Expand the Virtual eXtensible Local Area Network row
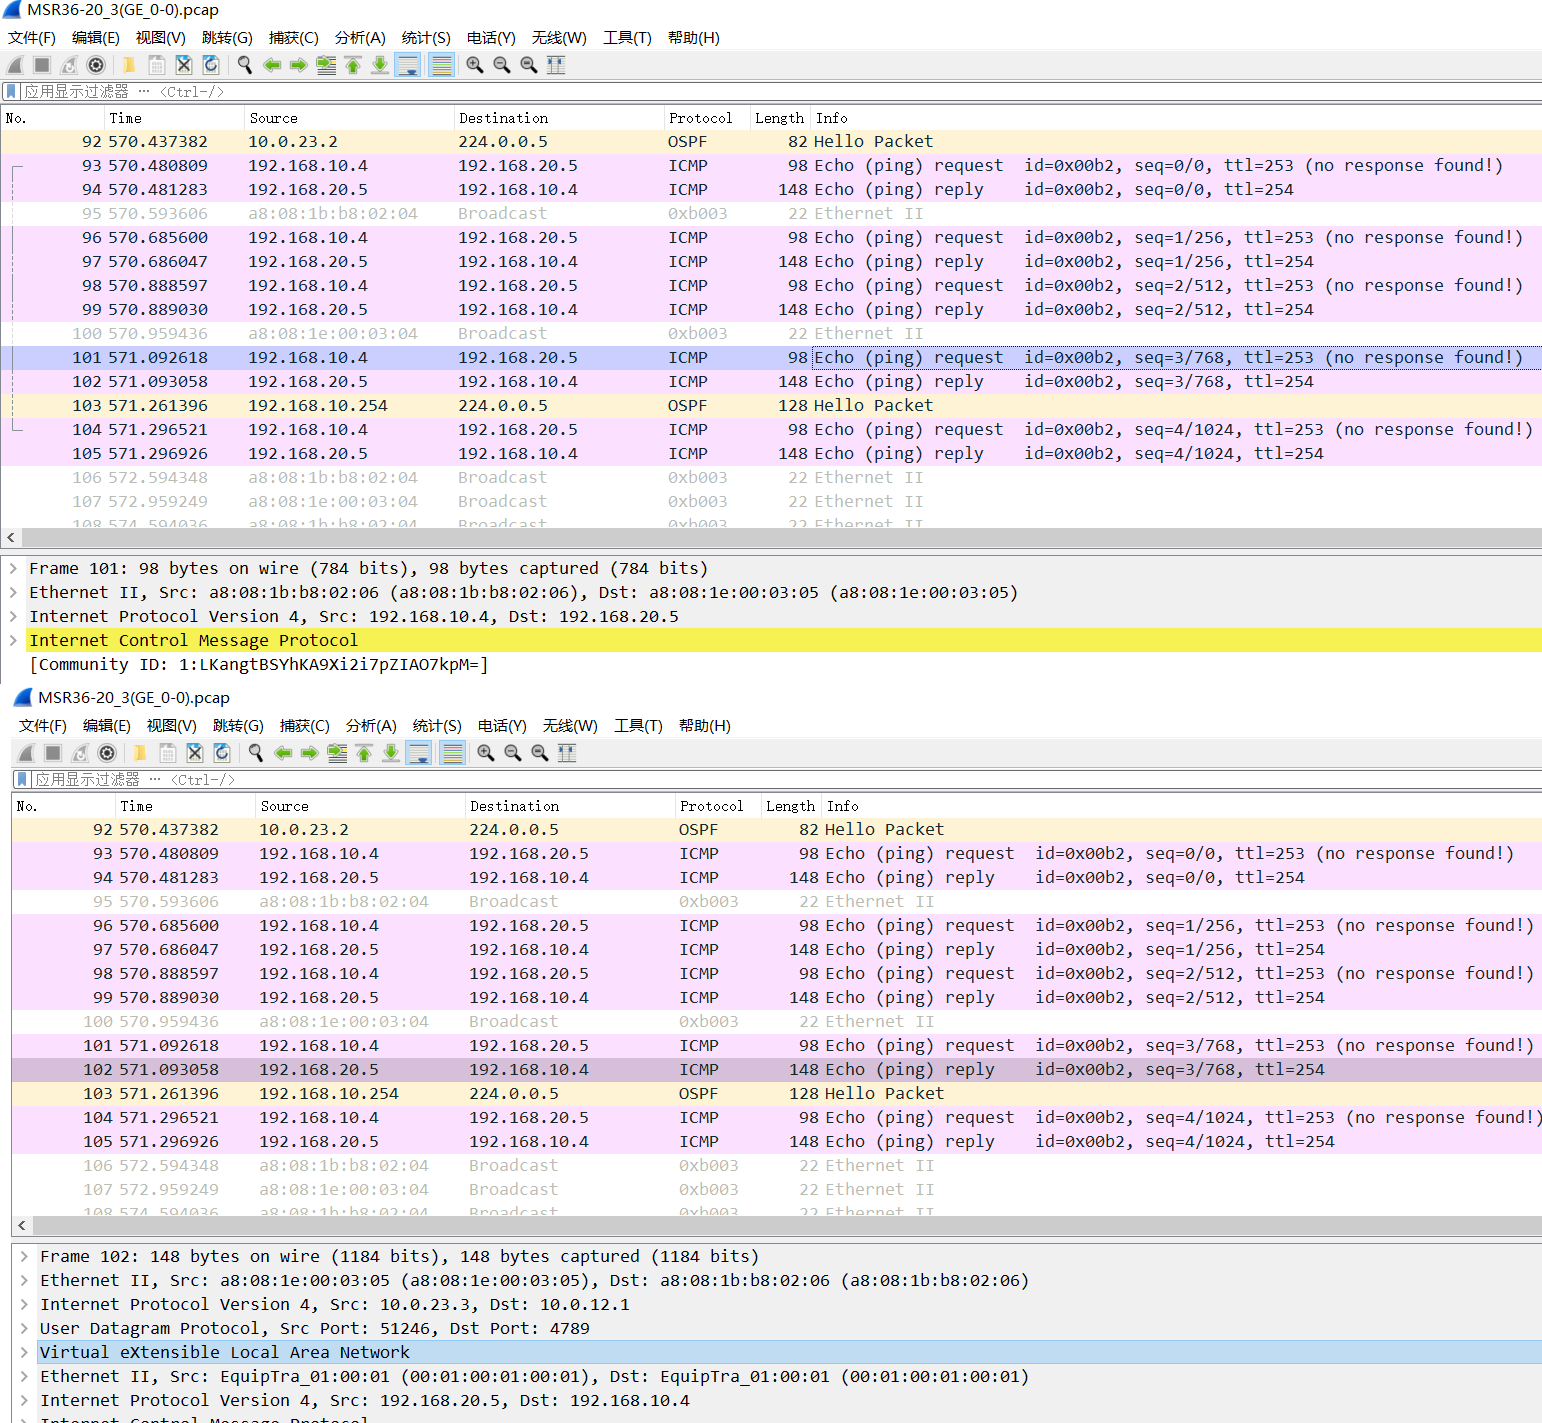This screenshot has height=1423, width=1542. pyautogui.click(x=24, y=1352)
